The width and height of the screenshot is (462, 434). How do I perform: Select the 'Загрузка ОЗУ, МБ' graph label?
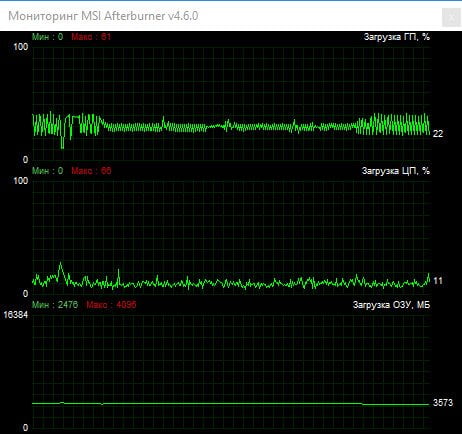coord(391,305)
